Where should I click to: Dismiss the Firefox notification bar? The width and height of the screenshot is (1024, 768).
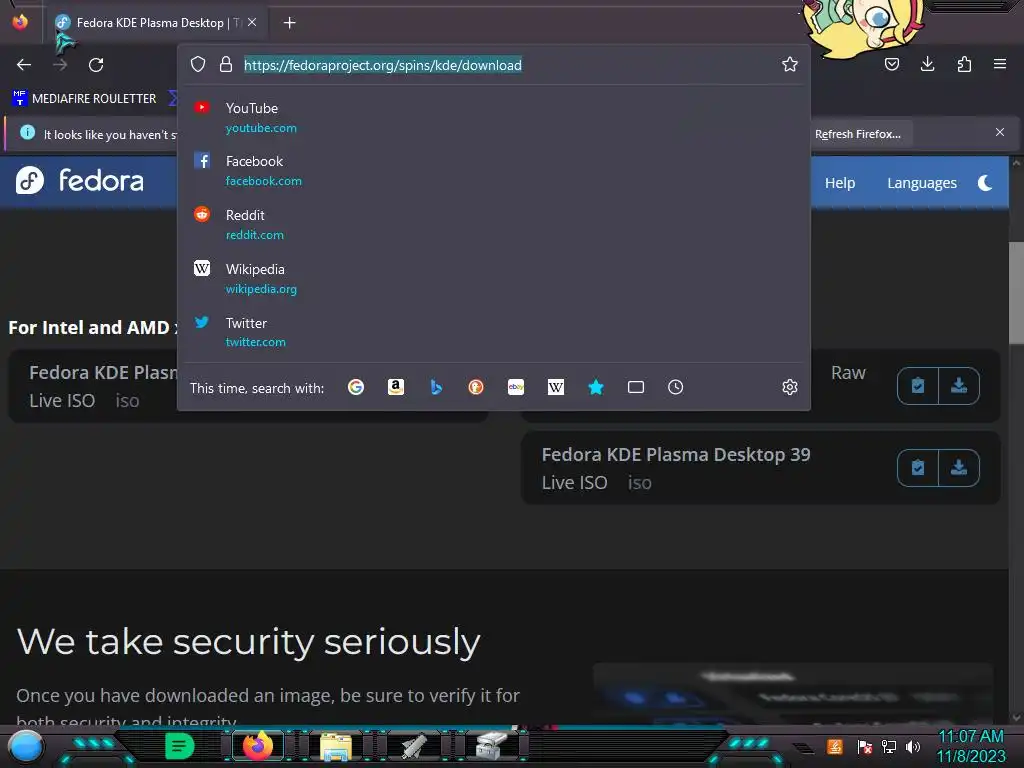point(999,132)
